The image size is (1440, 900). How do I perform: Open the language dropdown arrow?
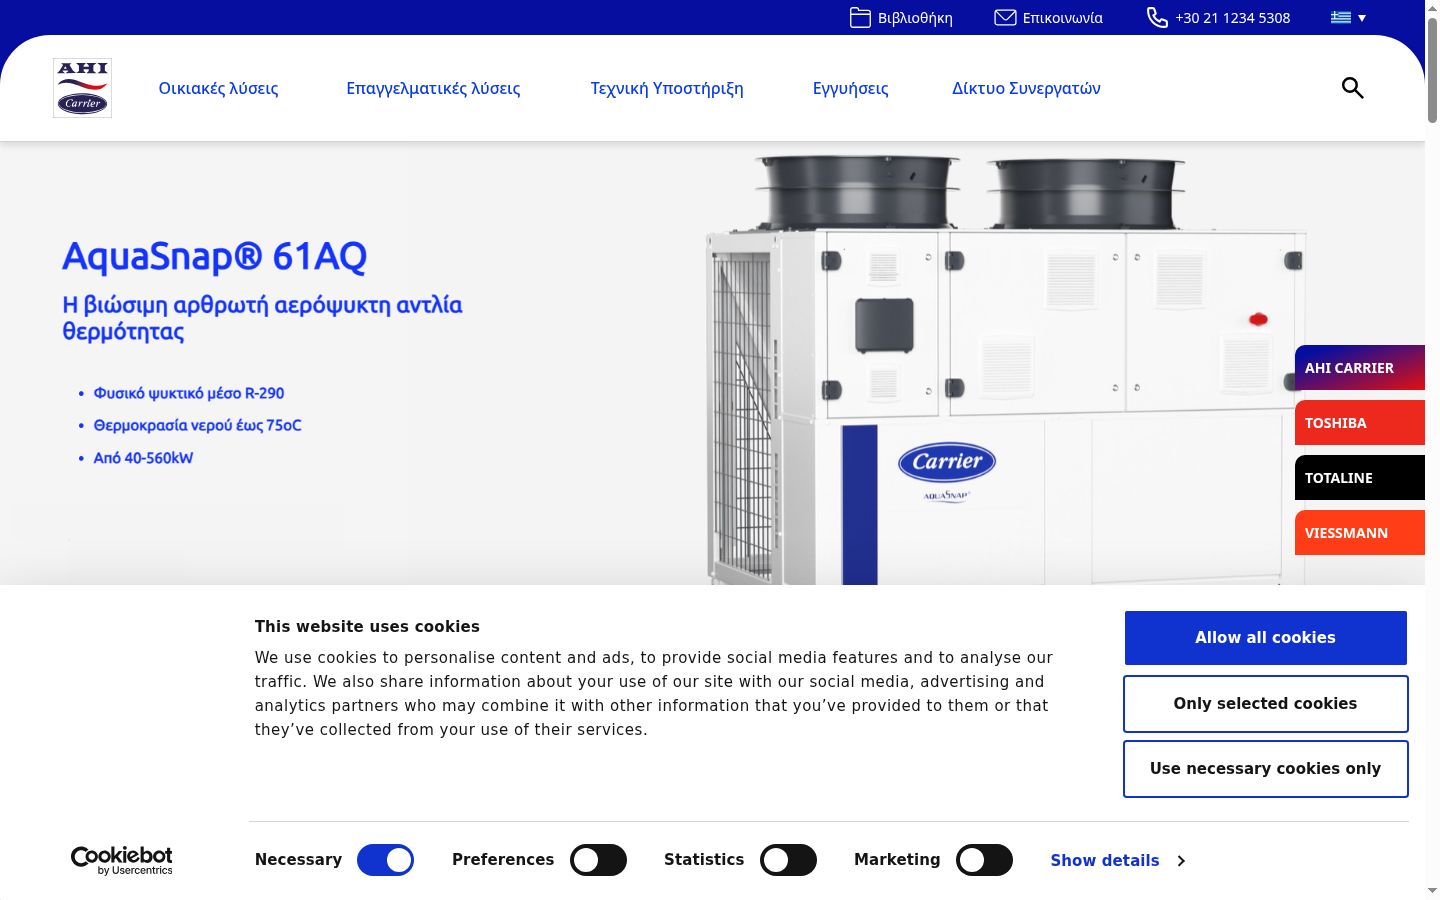(x=1362, y=18)
